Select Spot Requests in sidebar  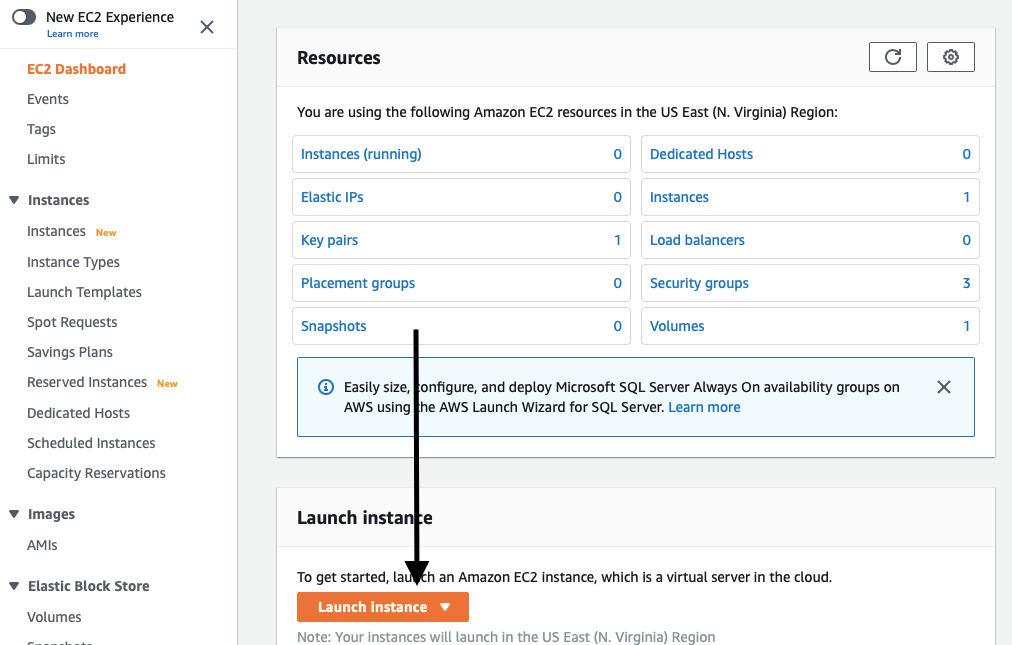click(x=72, y=322)
